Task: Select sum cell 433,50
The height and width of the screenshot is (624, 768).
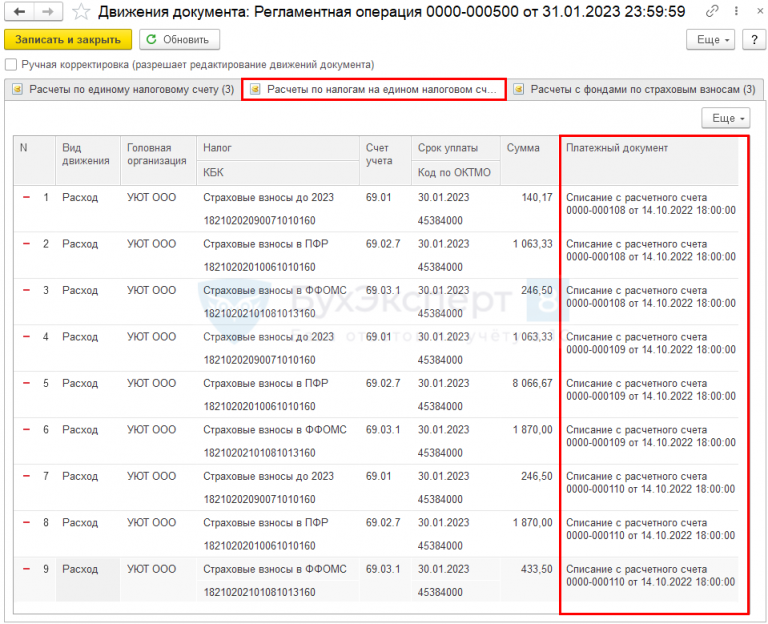Action: (x=537, y=569)
